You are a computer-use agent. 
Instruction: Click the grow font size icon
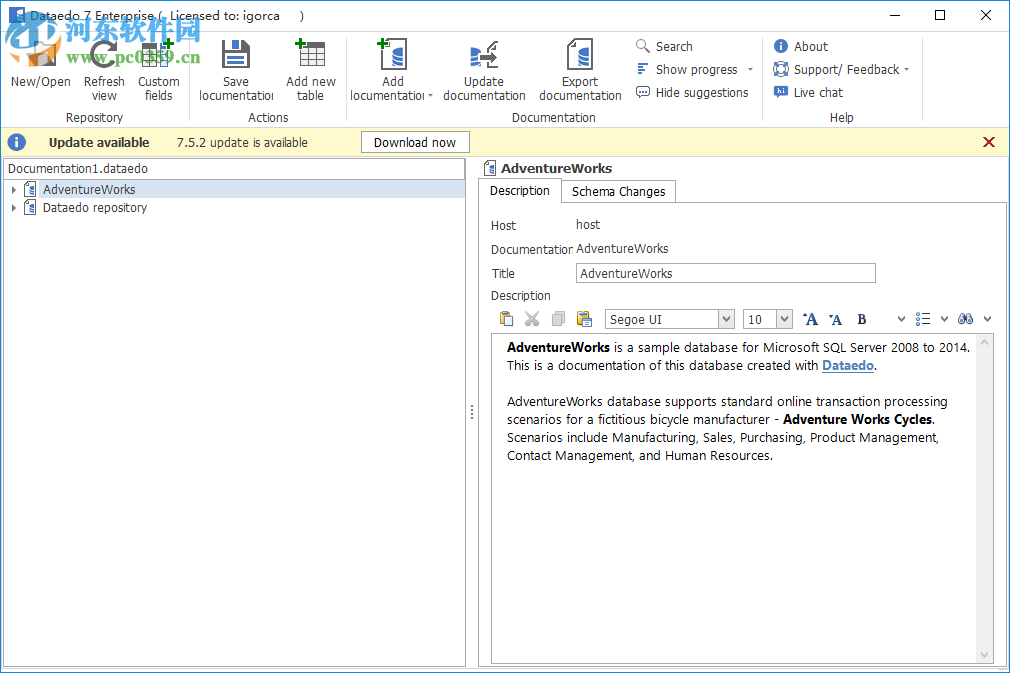[810, 320]
